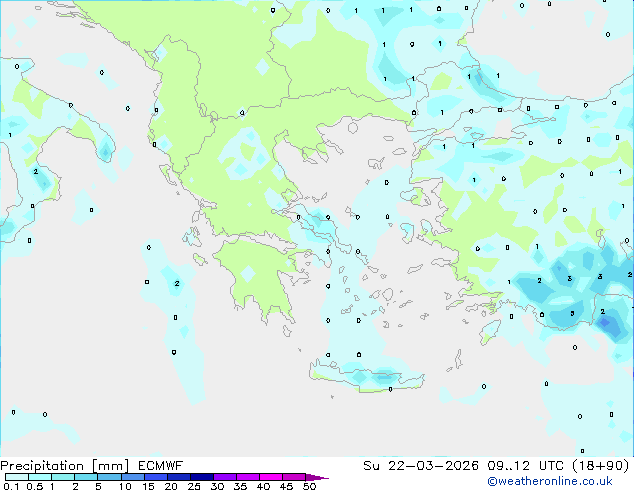
Task: Select the 45–50 mm legend color swatch
Action: coord(294,477)
